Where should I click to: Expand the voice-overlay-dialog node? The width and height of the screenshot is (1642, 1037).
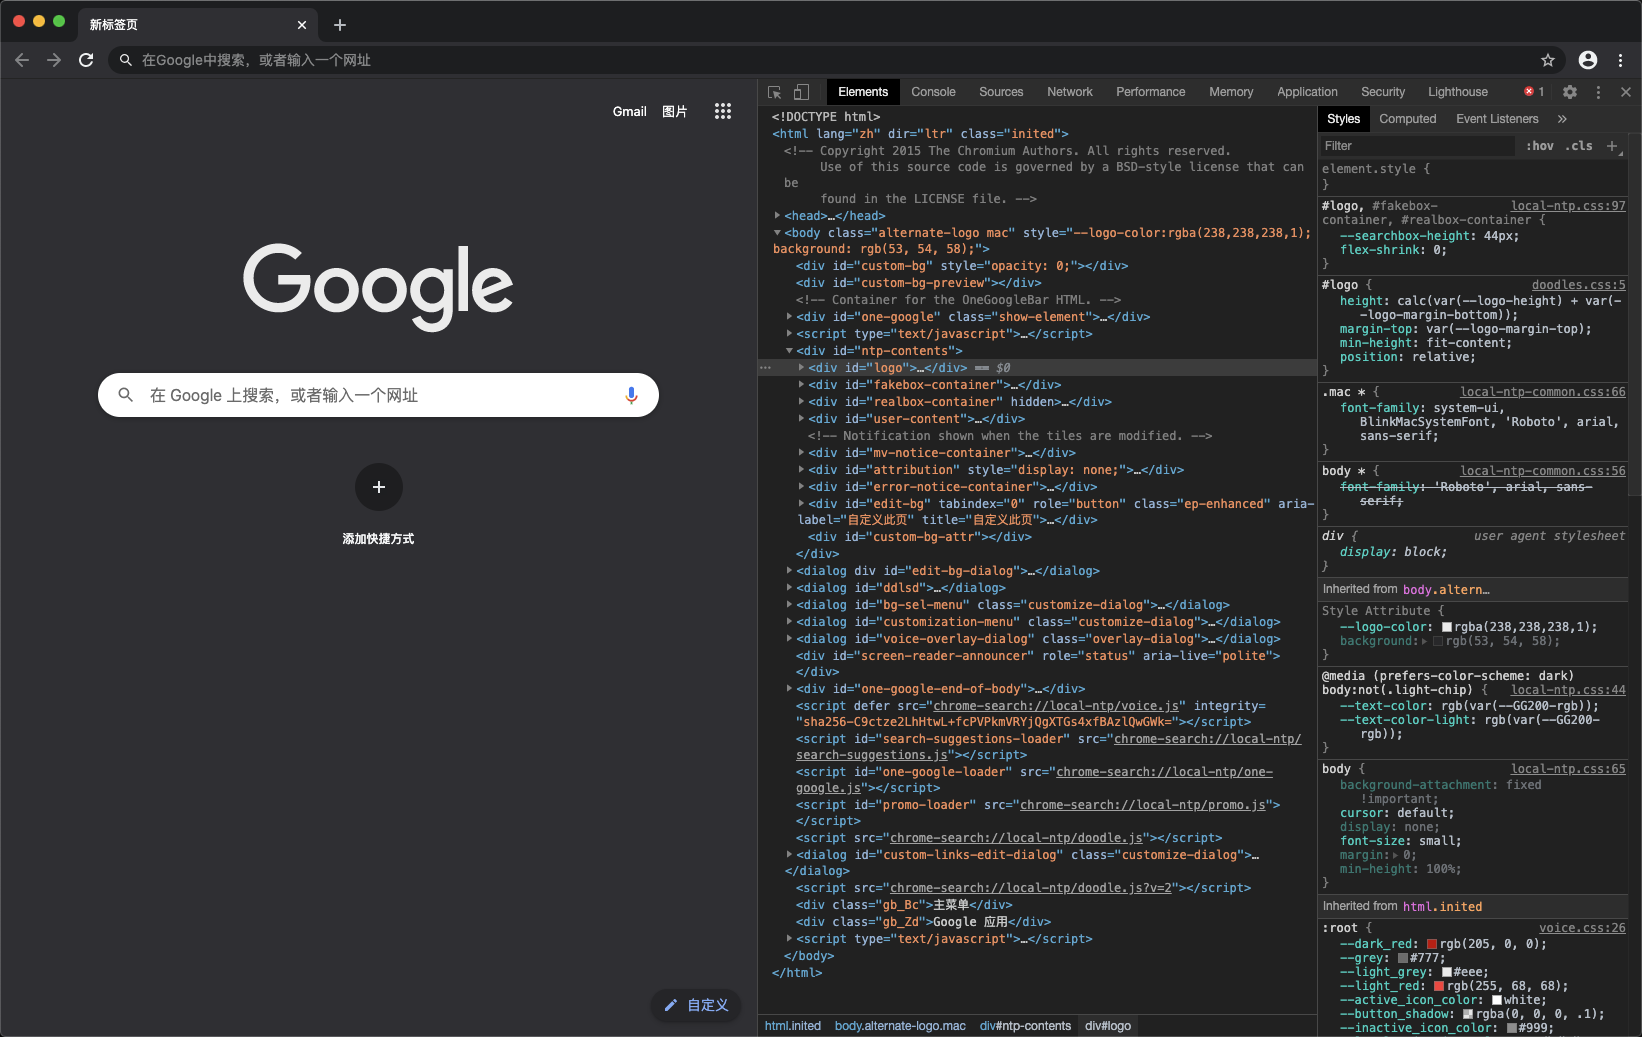[x=789, y=639]
